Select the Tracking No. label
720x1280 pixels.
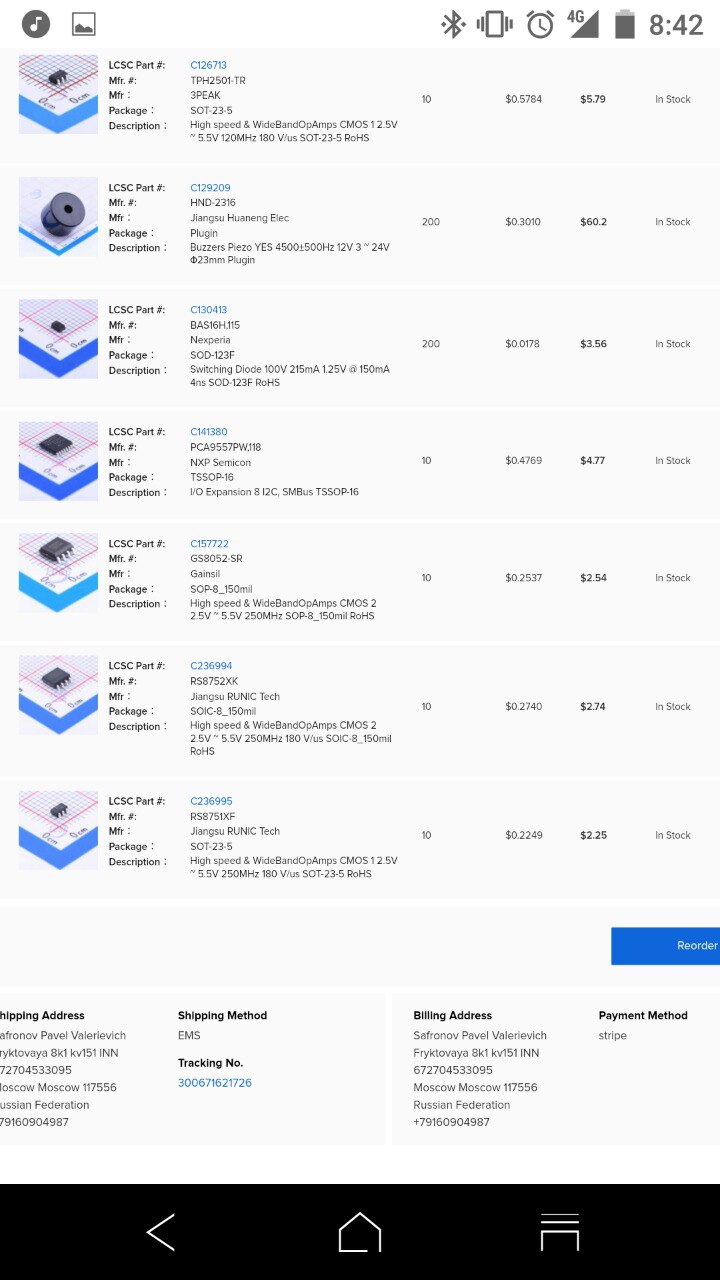click(210, 1063)
